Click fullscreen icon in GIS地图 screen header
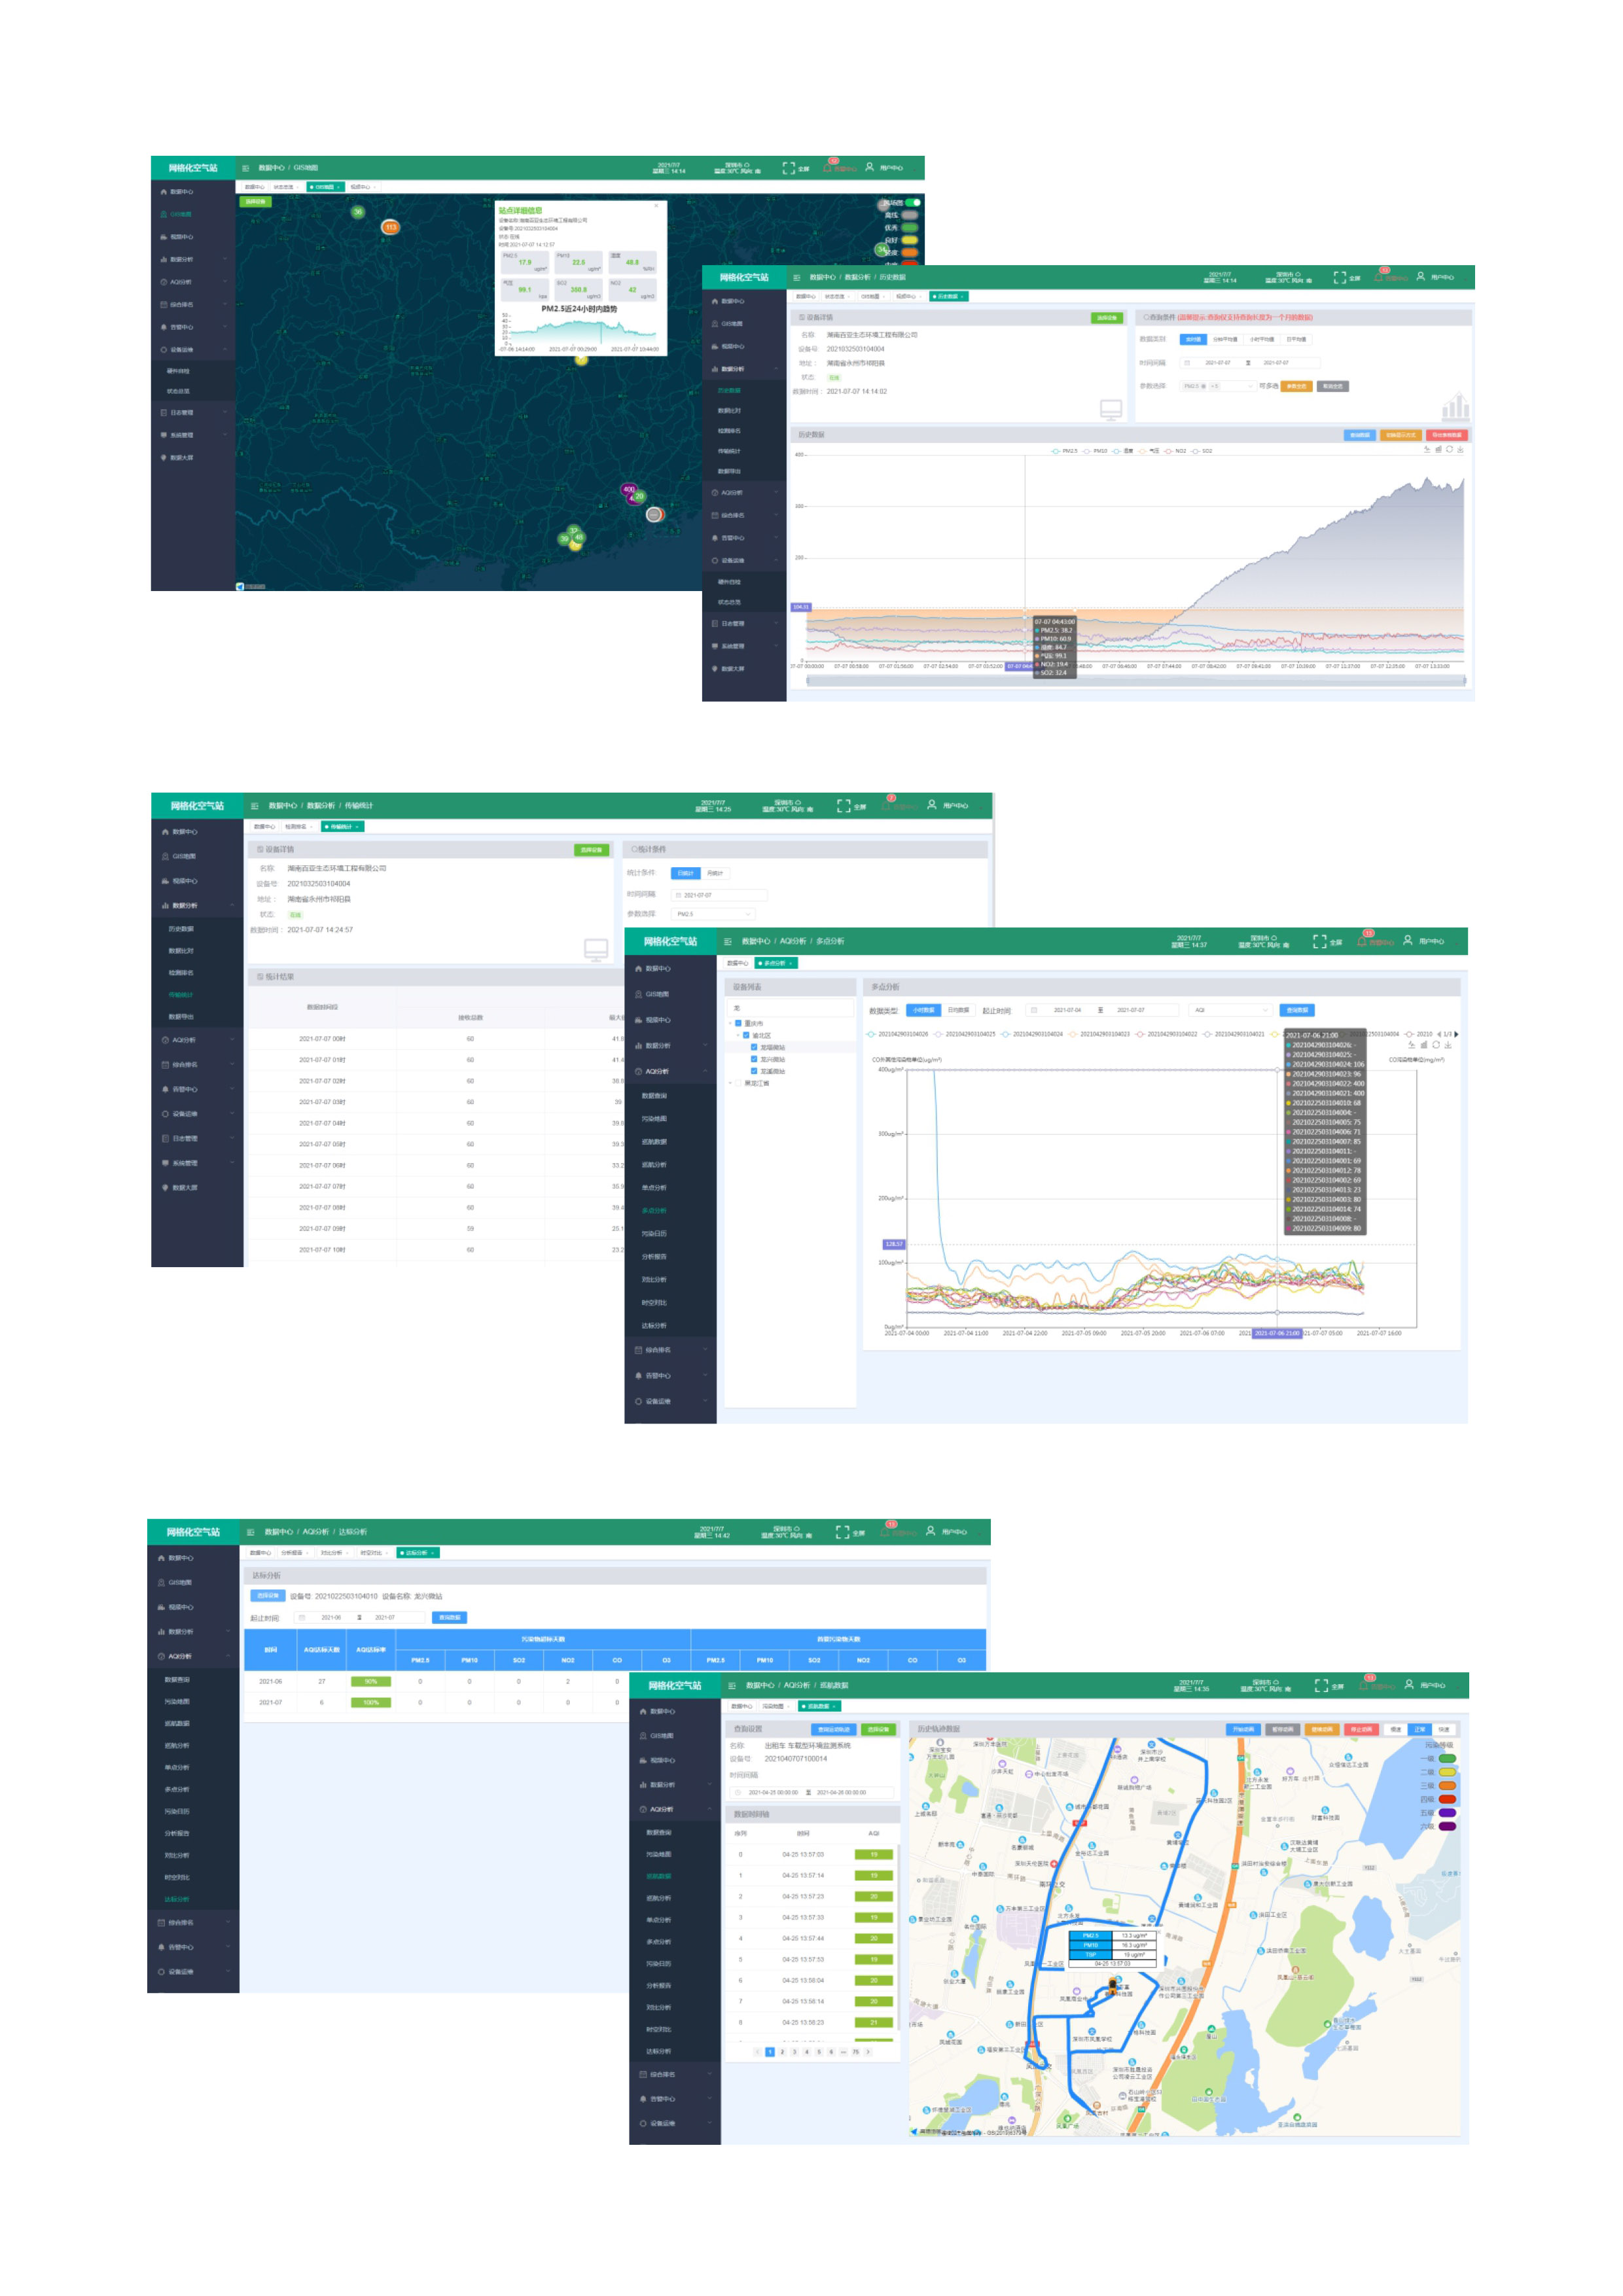This screenshot has height=2296, width=1623. 788,168
